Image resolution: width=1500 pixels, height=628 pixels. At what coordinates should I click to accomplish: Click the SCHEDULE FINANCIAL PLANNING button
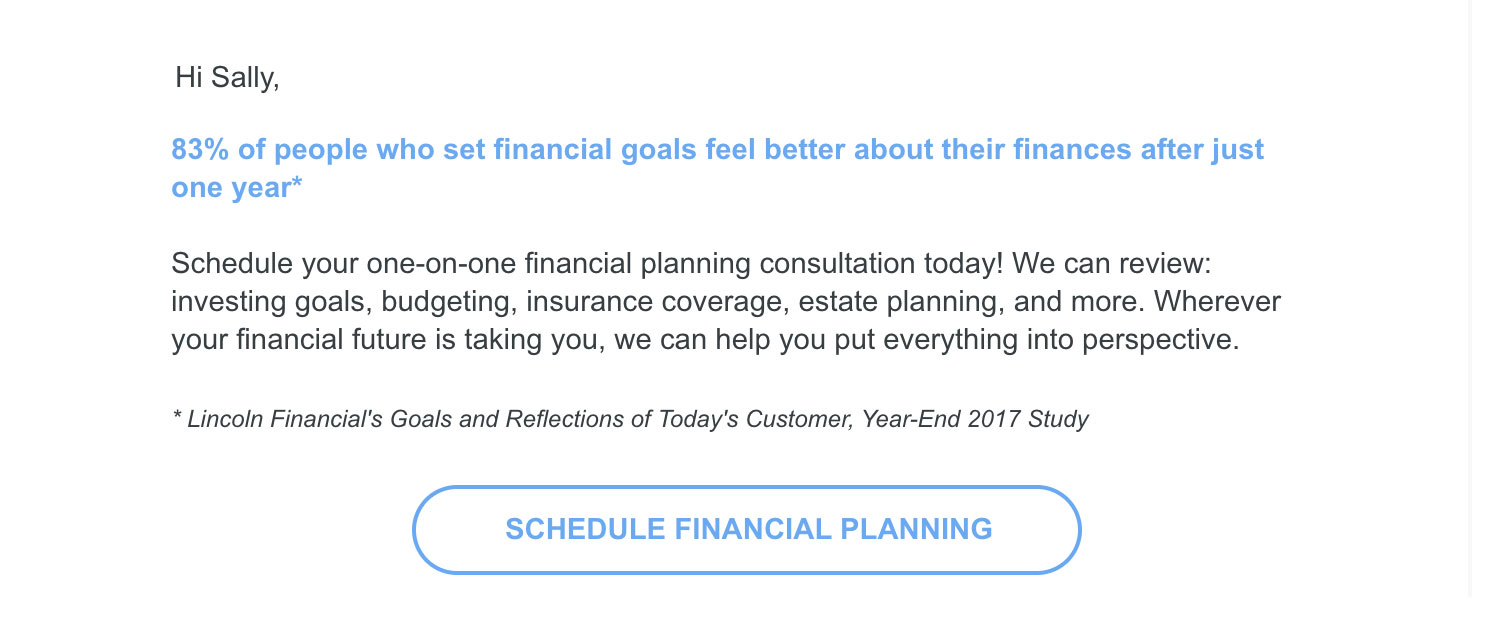pyautogui.click(x=747, y=529)
